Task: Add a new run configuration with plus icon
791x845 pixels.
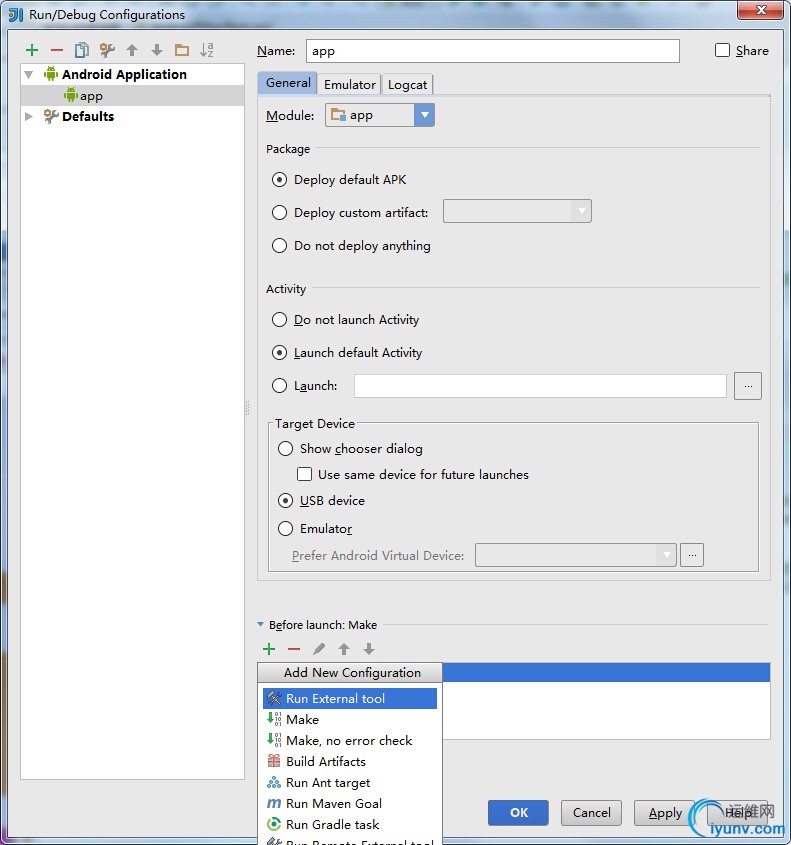Action: point(32,50)
